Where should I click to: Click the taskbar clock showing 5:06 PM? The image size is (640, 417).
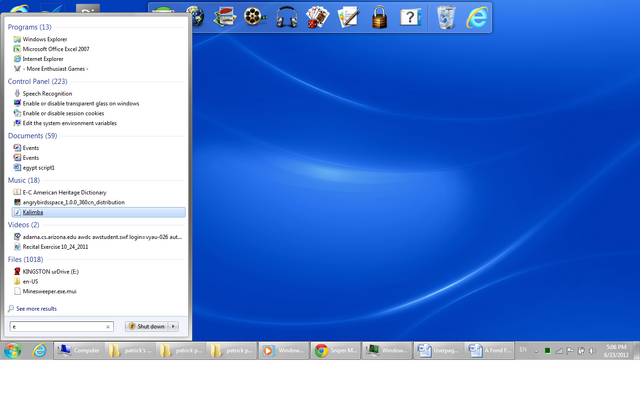[x=616, y=350]
